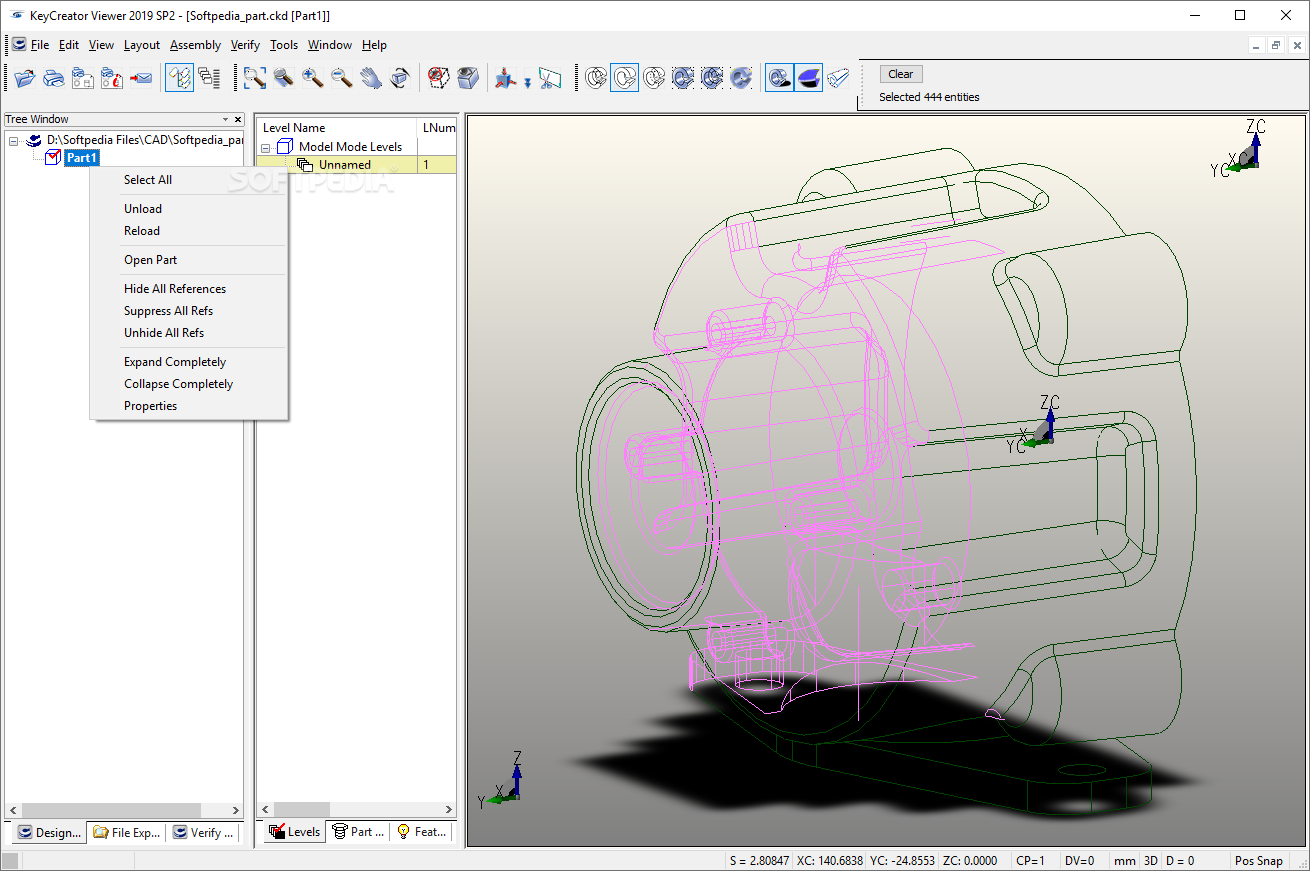Select the zoom window tool
The height and width of the screenshot is (871, 1310).
pos(255,78)
